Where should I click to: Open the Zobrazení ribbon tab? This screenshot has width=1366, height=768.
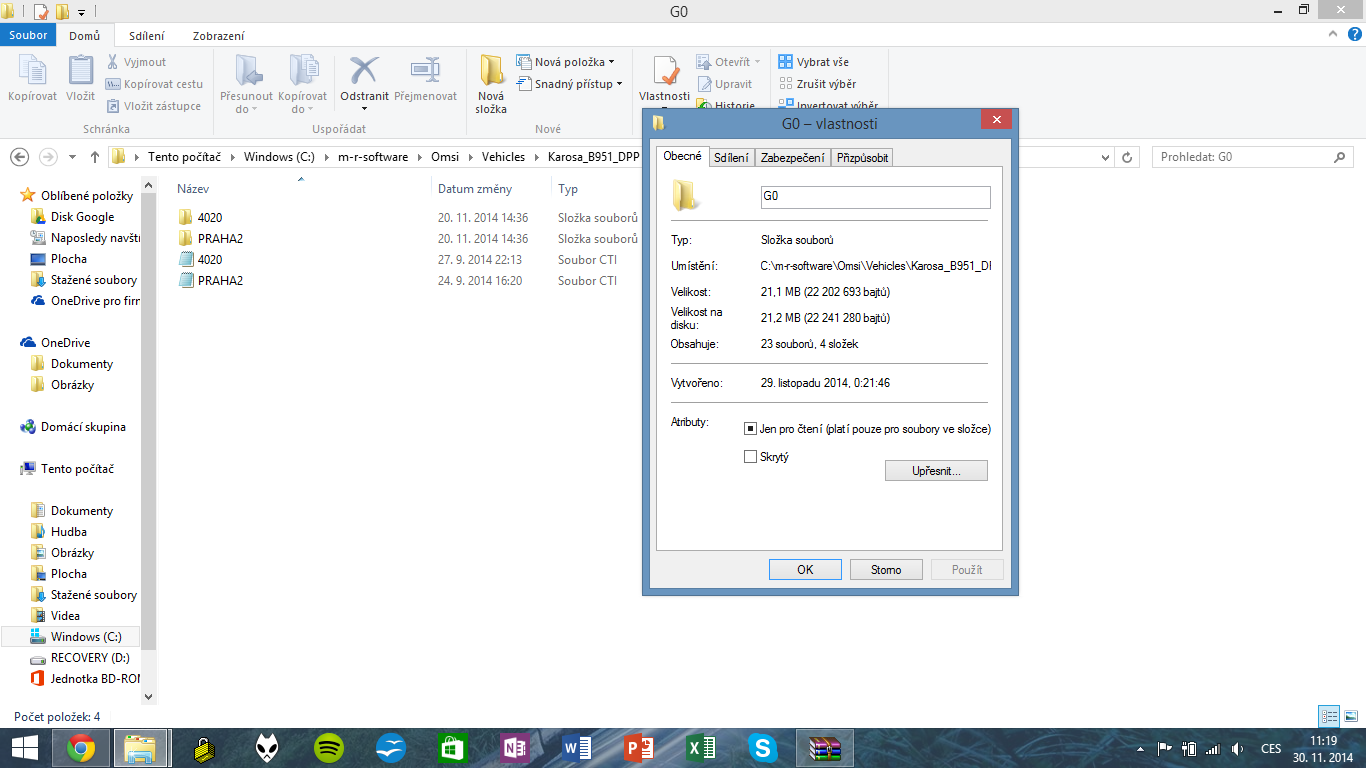(218, 36)
